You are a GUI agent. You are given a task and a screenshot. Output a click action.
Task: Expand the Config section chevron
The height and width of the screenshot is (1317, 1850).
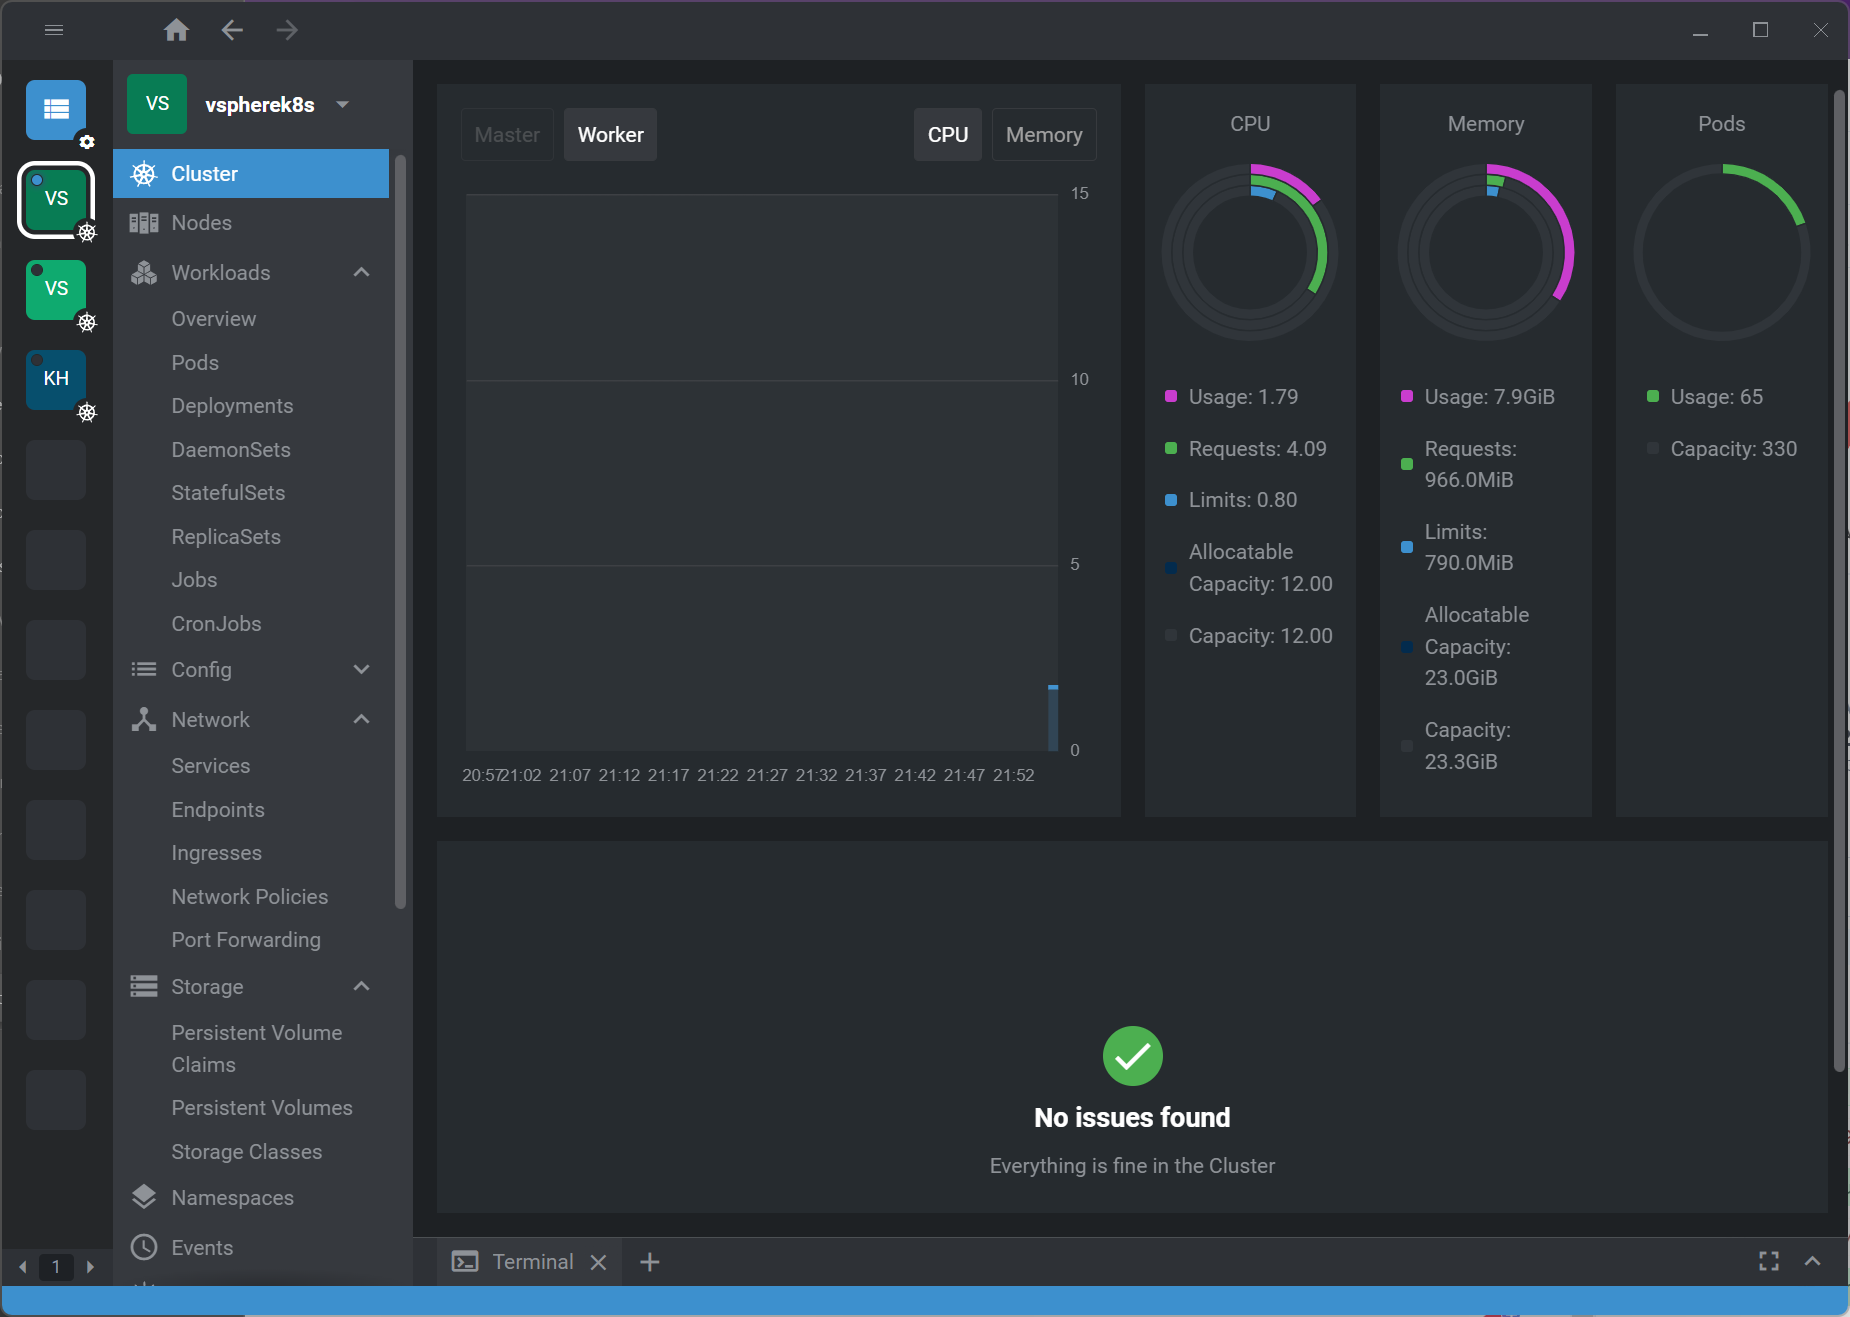pyautogui.click(x=362, y=669)
